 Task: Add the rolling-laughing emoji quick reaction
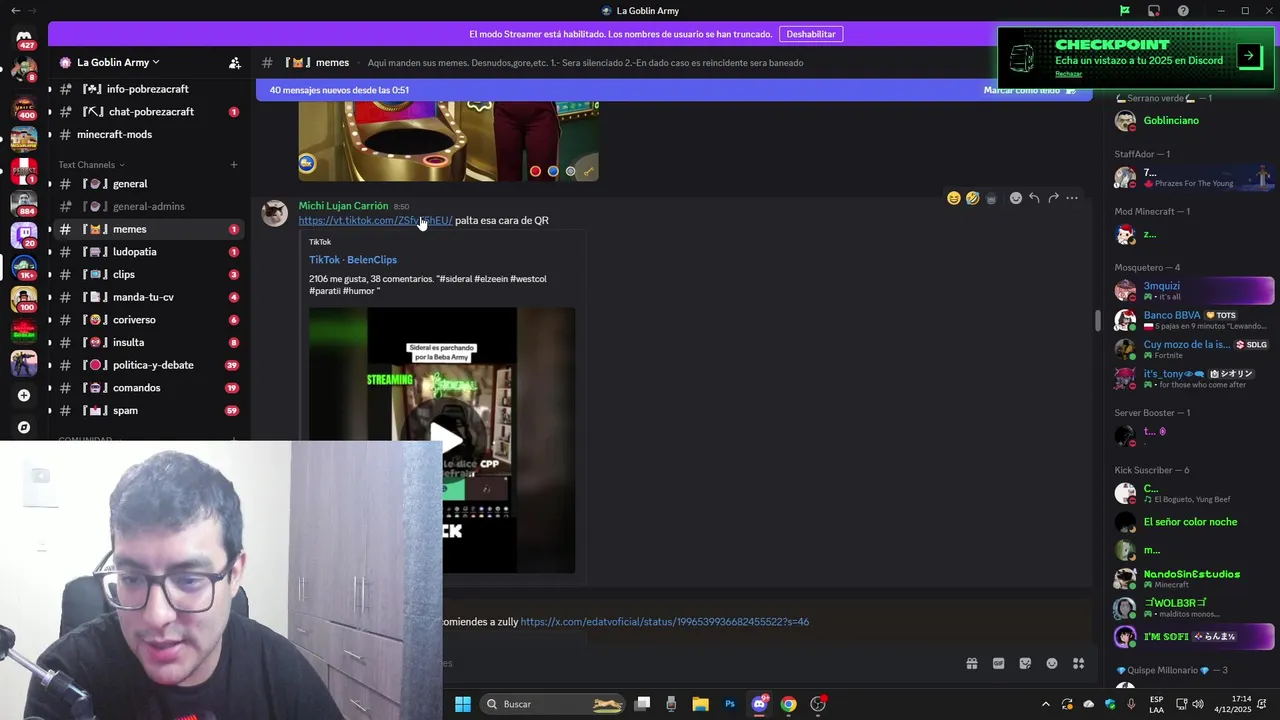click(972, 198)
